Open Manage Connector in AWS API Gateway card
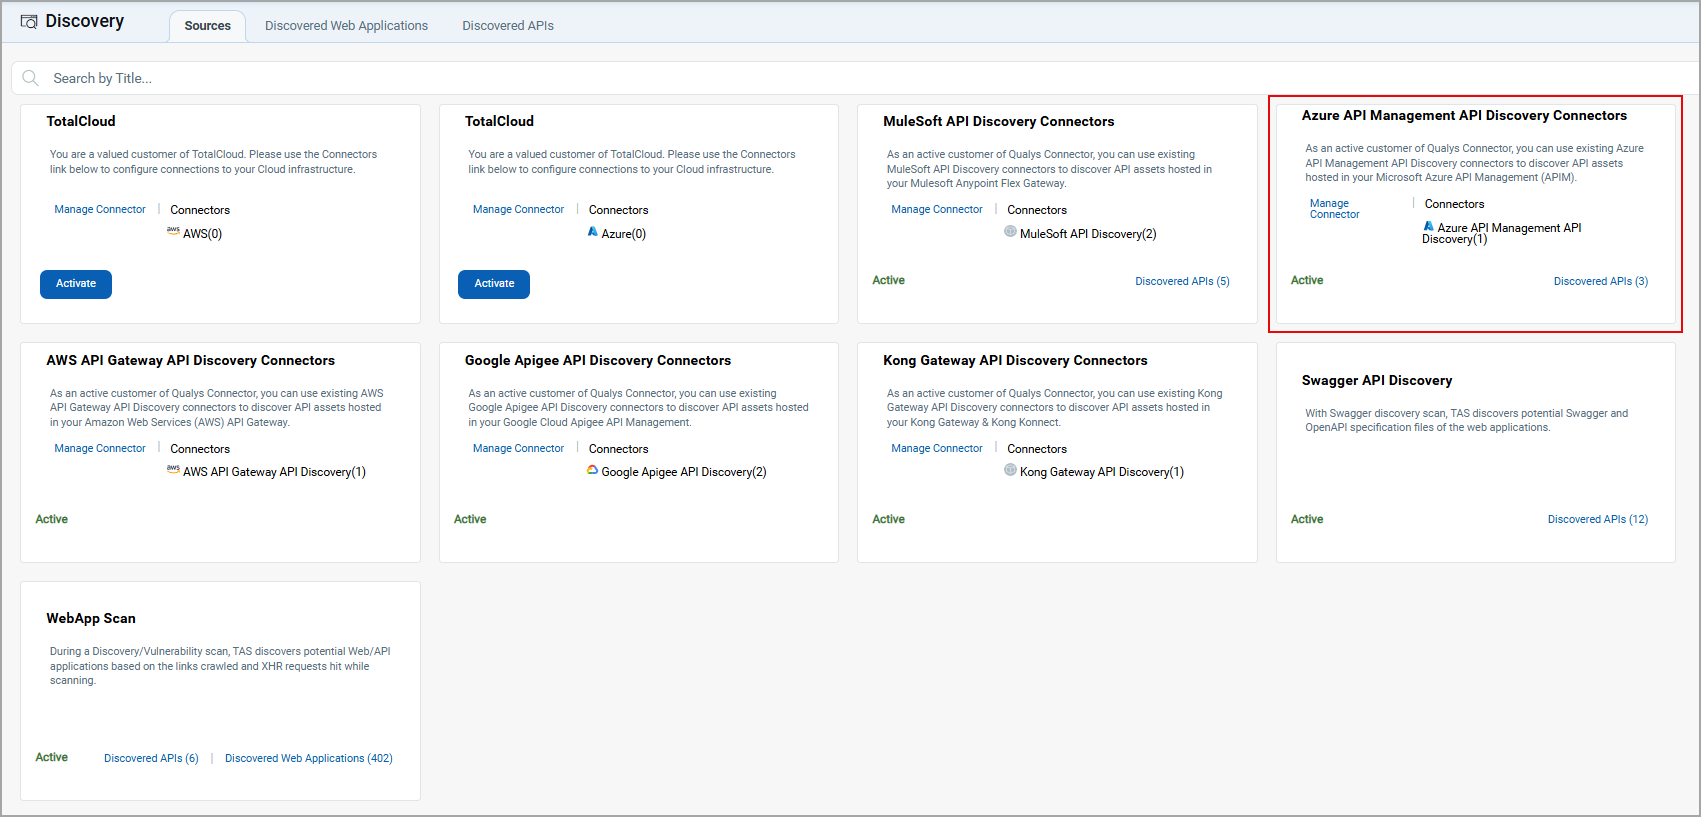 pos(100,449)
